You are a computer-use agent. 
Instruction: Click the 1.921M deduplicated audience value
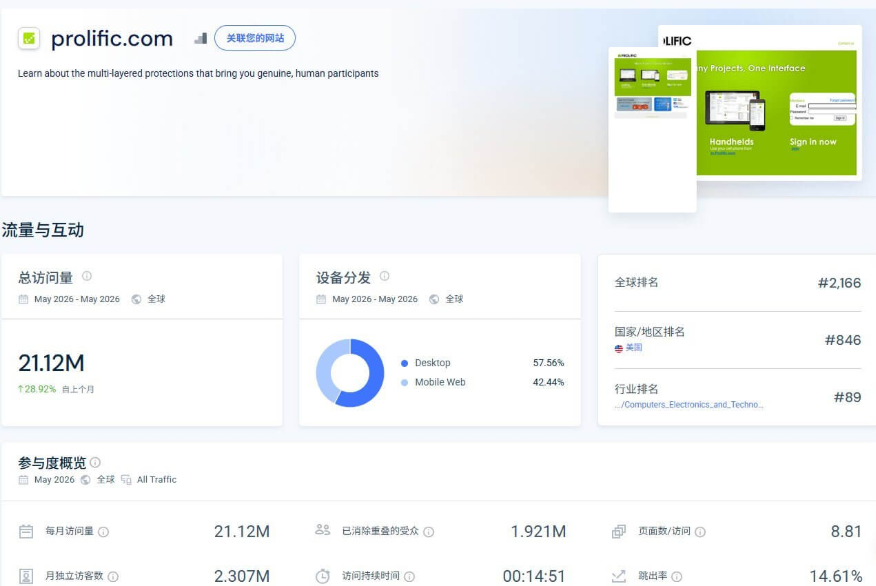(539, 531)
